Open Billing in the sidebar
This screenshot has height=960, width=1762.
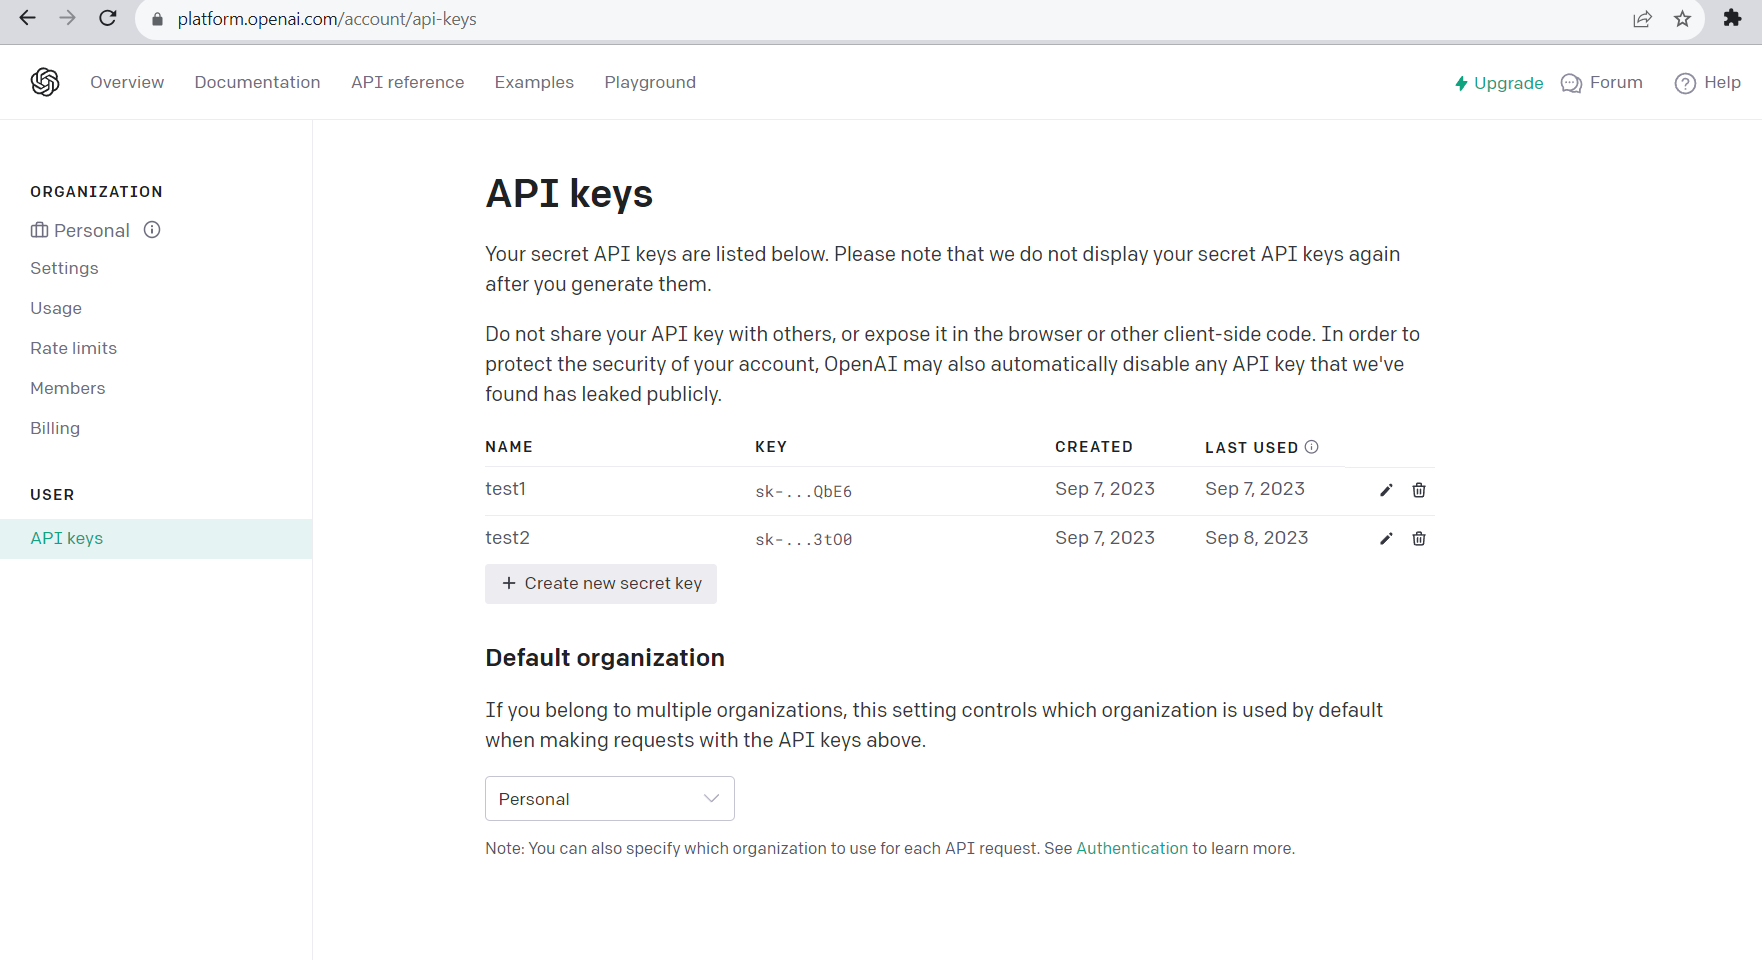click(x=55, y=428)
